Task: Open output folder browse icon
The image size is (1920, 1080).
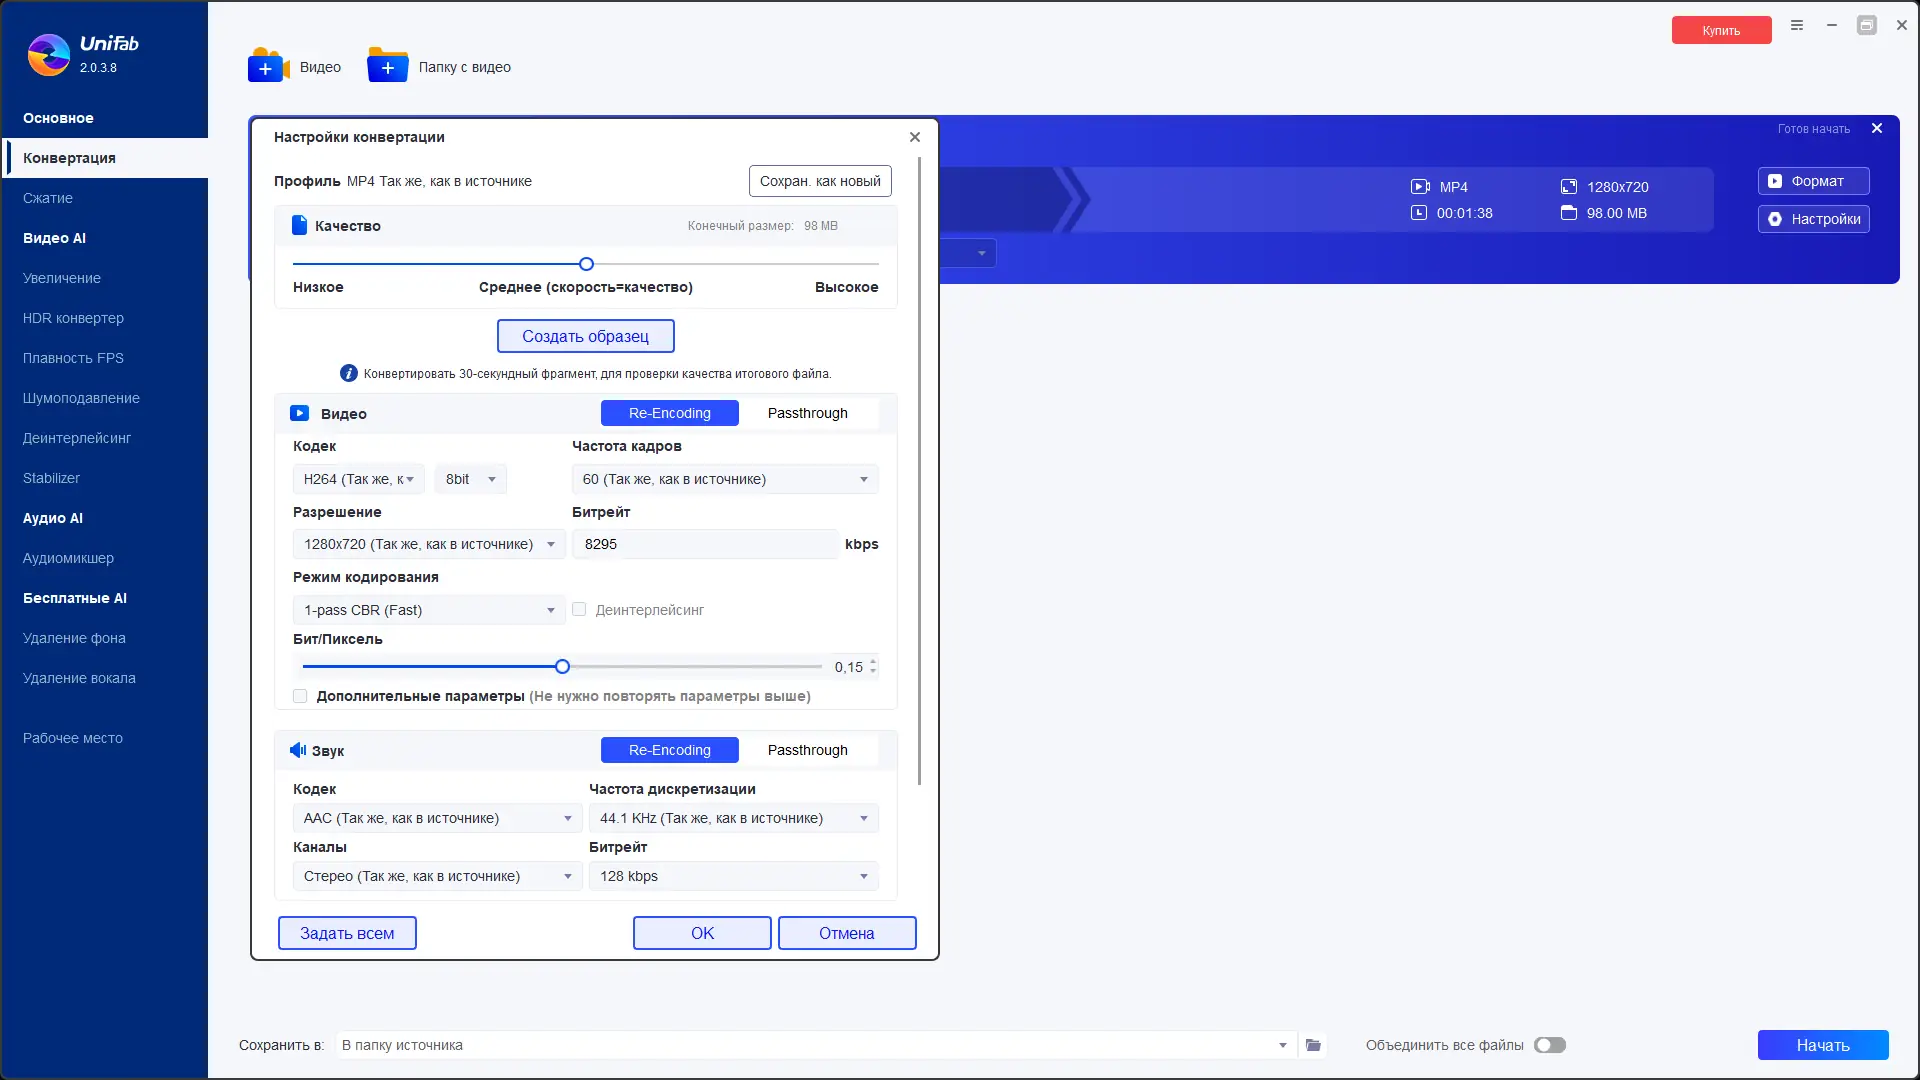Action: click(x=1313, y=1045)
